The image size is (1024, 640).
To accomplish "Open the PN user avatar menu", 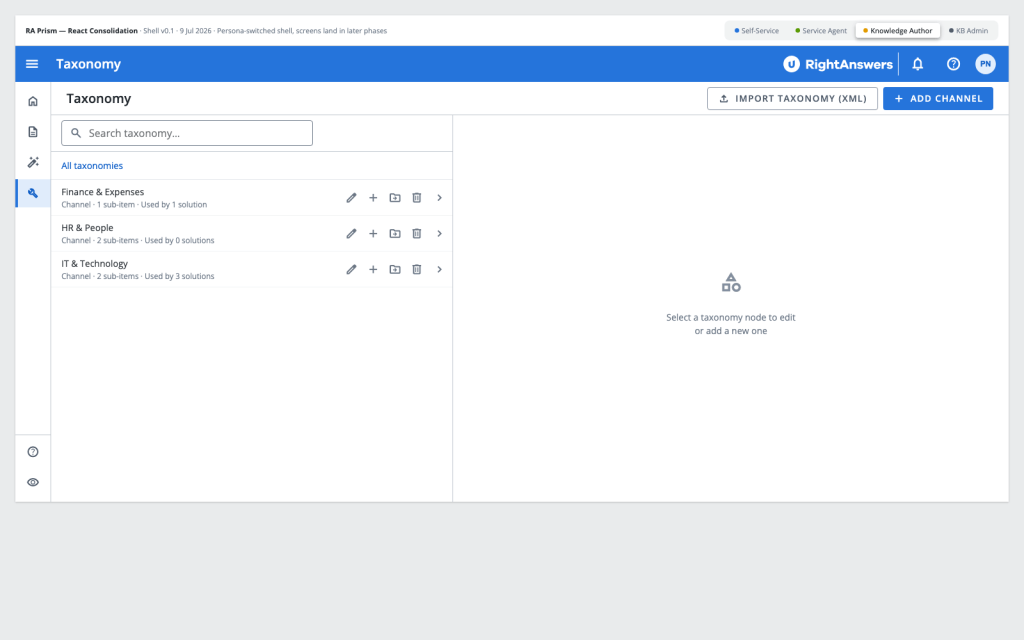I will 985,64.
